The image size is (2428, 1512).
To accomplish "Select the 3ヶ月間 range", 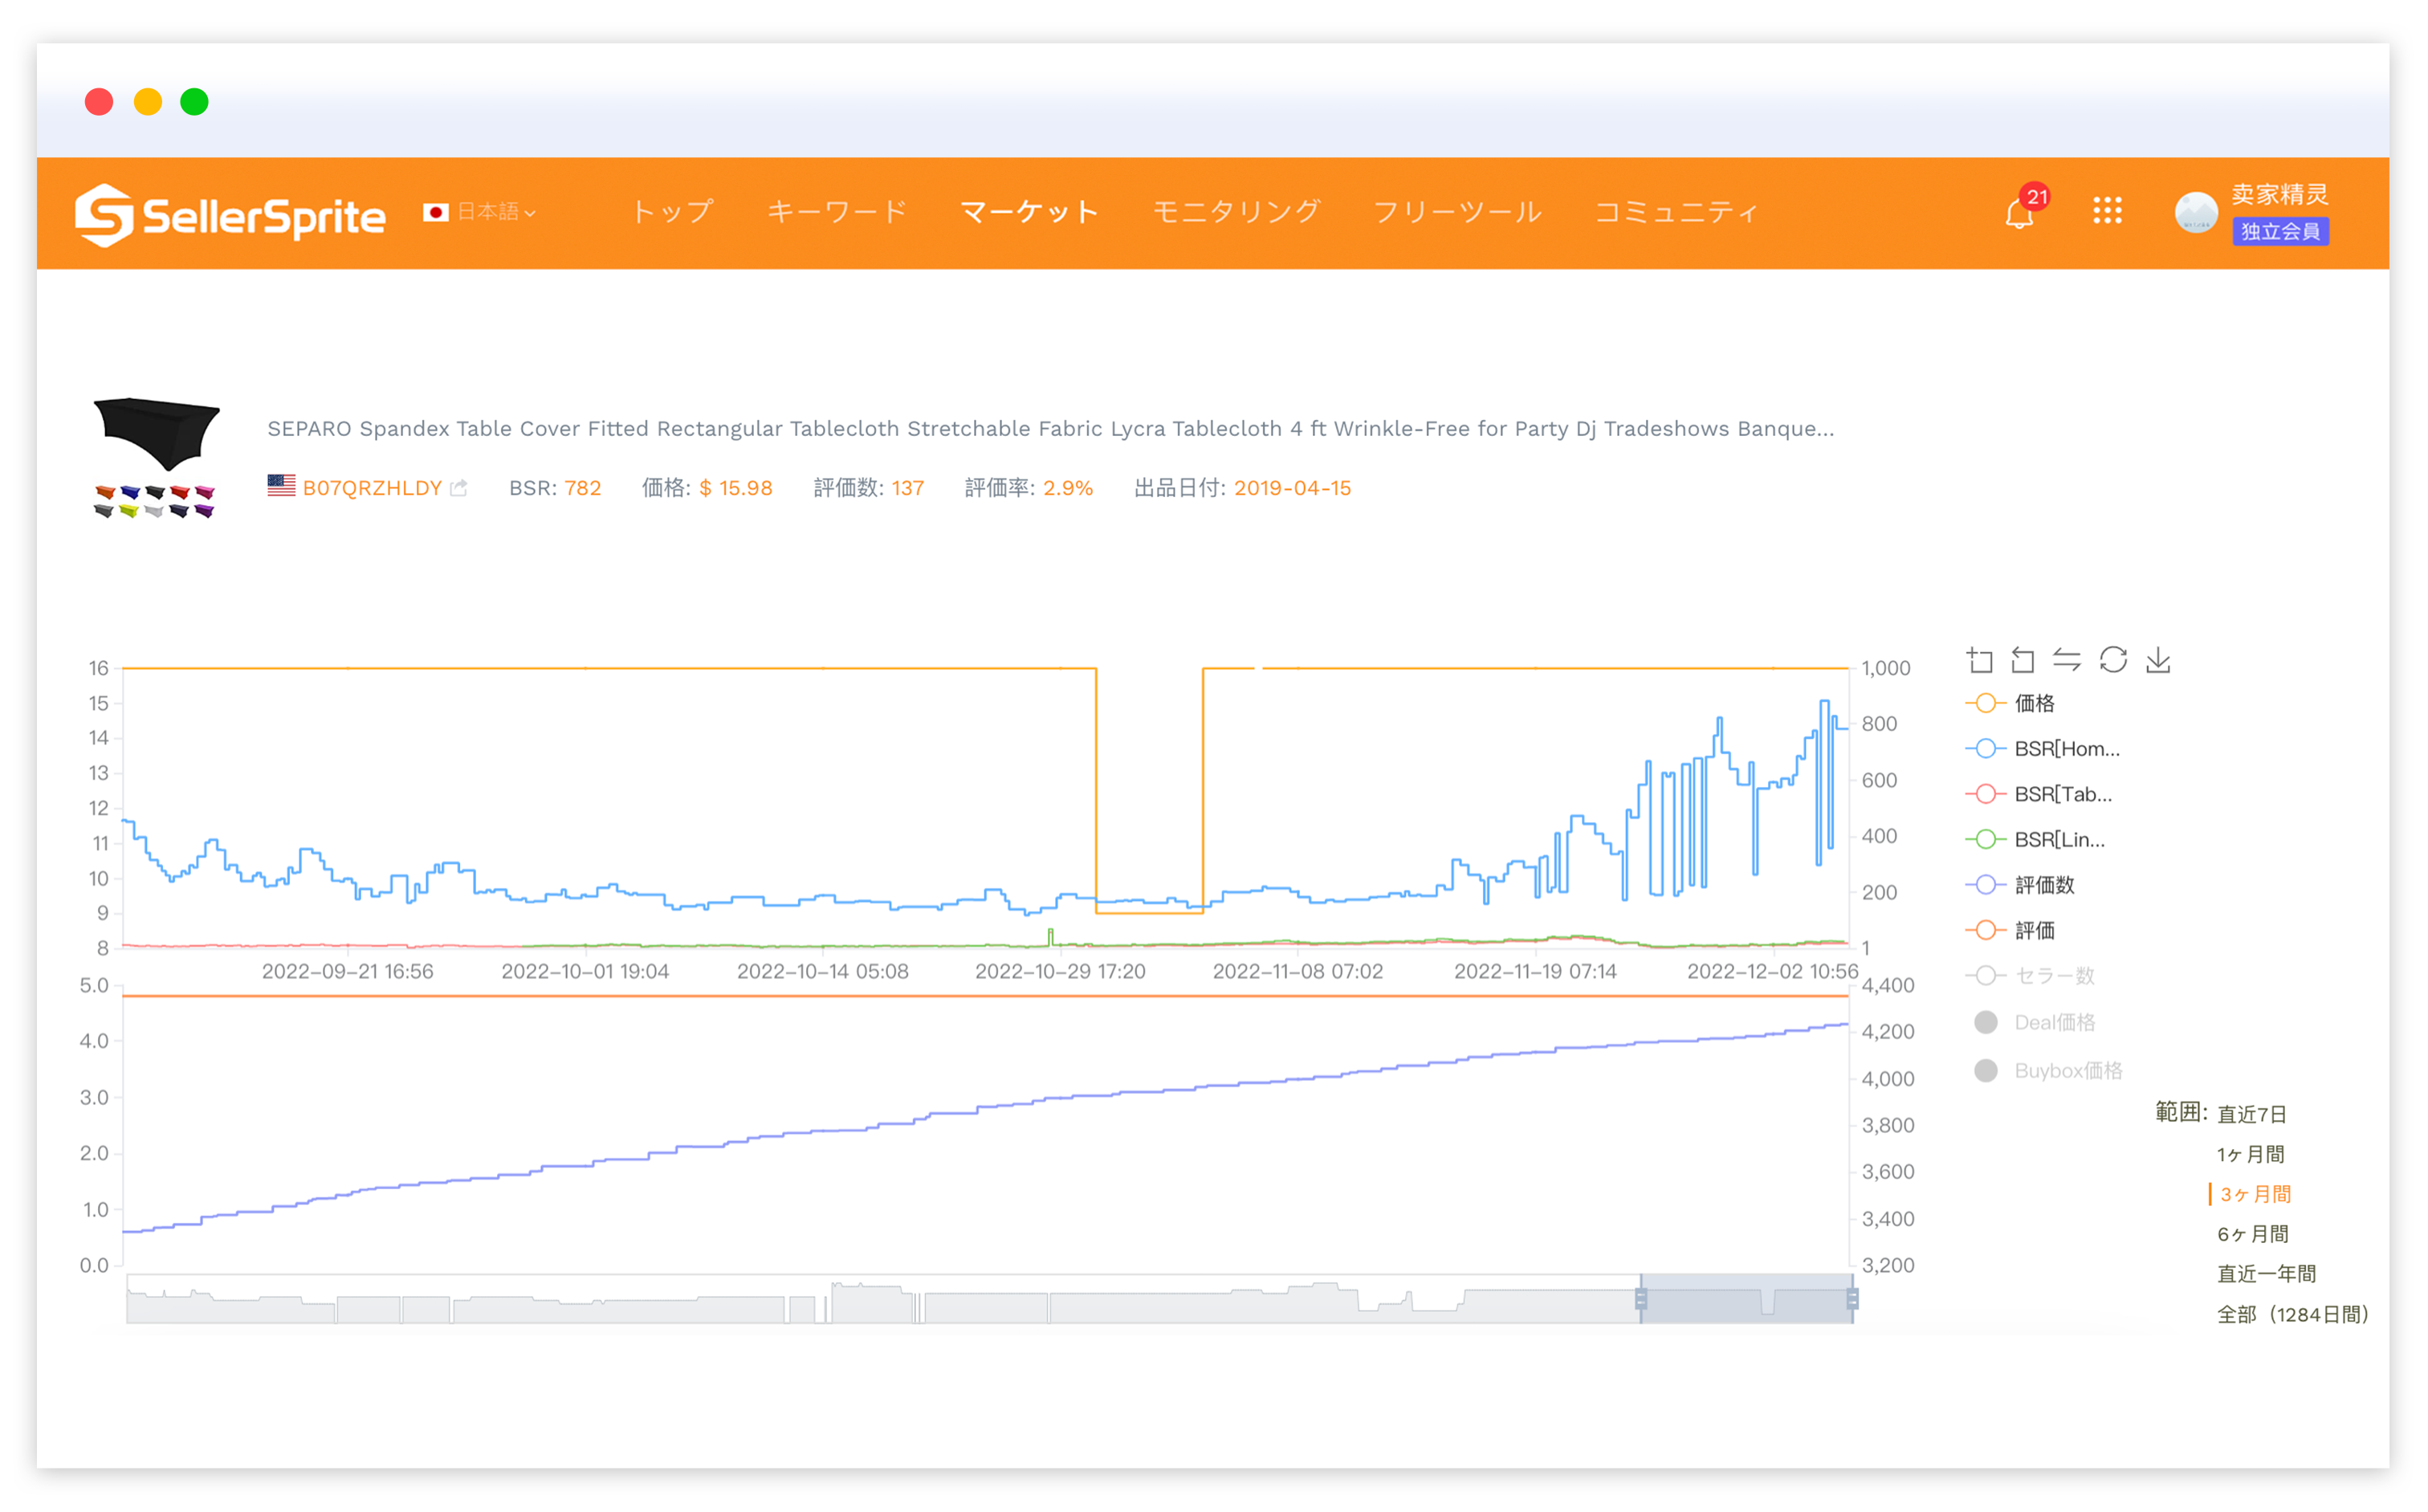I will [x=2255, y=1195].
